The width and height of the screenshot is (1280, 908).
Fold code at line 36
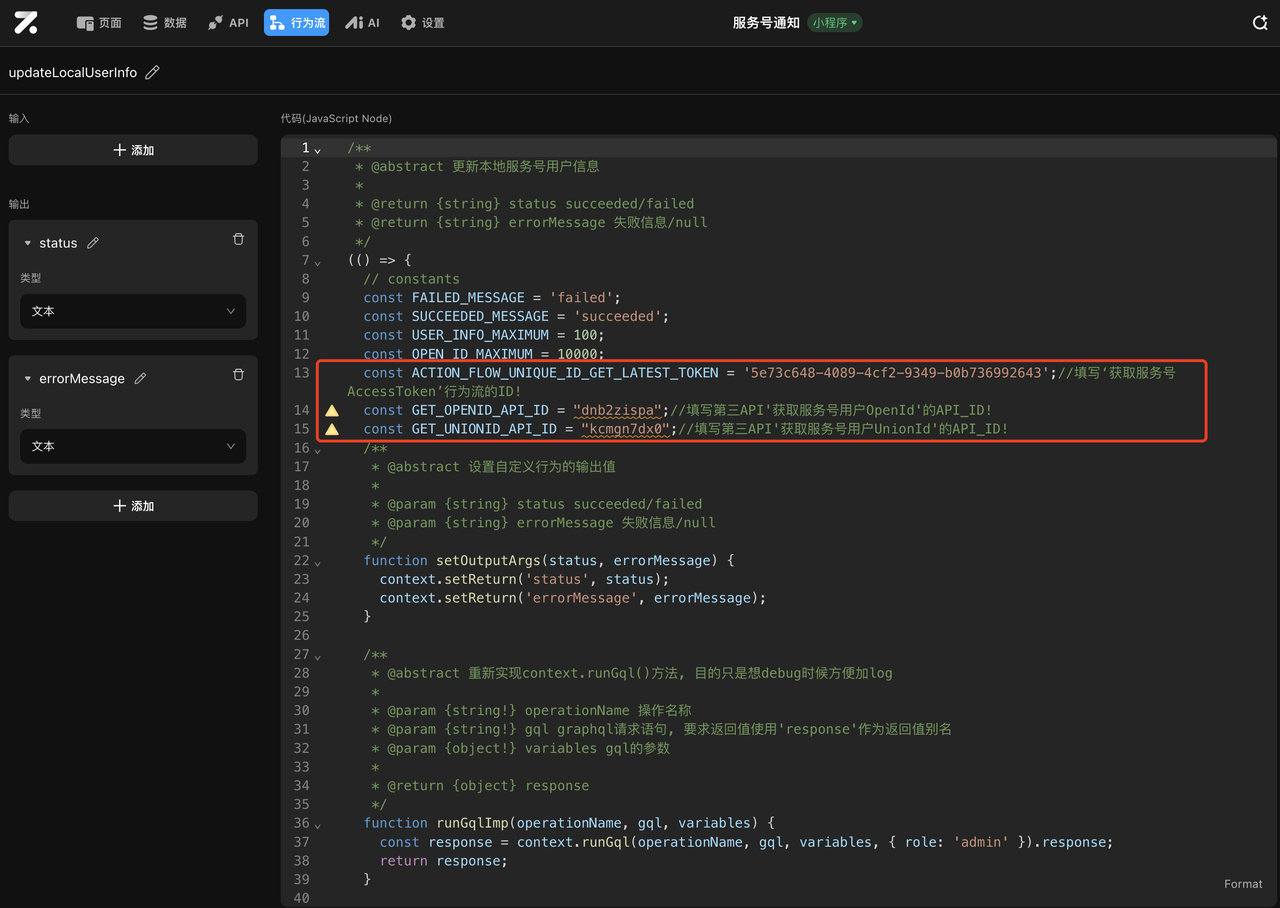click(318, 824)
